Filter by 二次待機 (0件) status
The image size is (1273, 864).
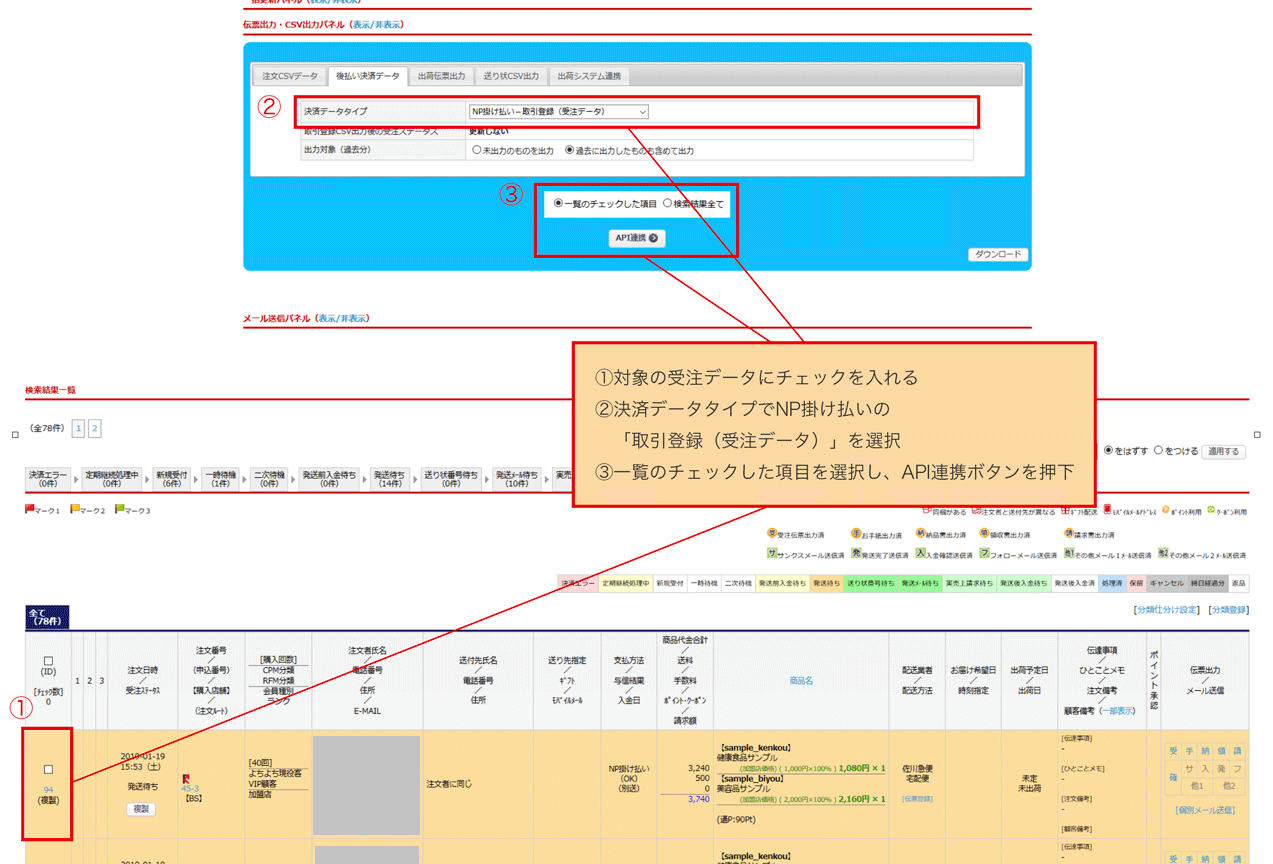click(x=267, y=479)
